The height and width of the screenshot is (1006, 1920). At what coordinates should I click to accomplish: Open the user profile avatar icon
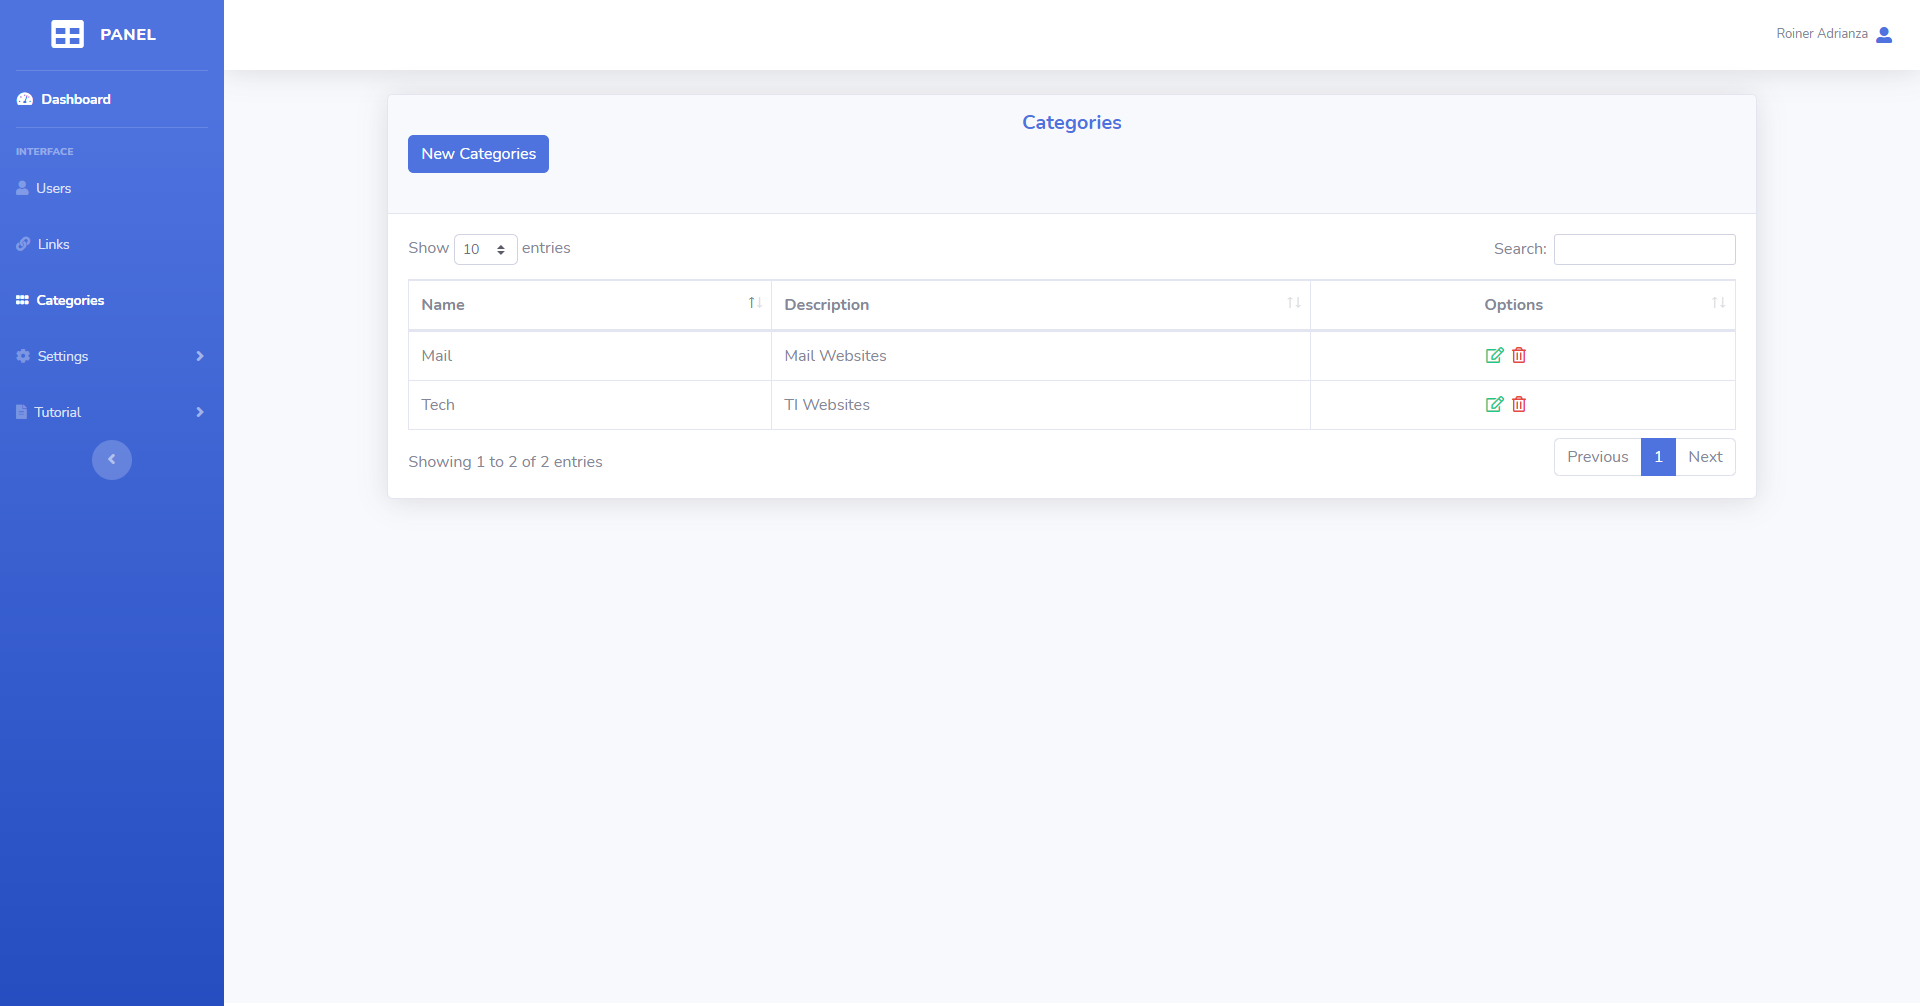click(x=1884, y=34)
